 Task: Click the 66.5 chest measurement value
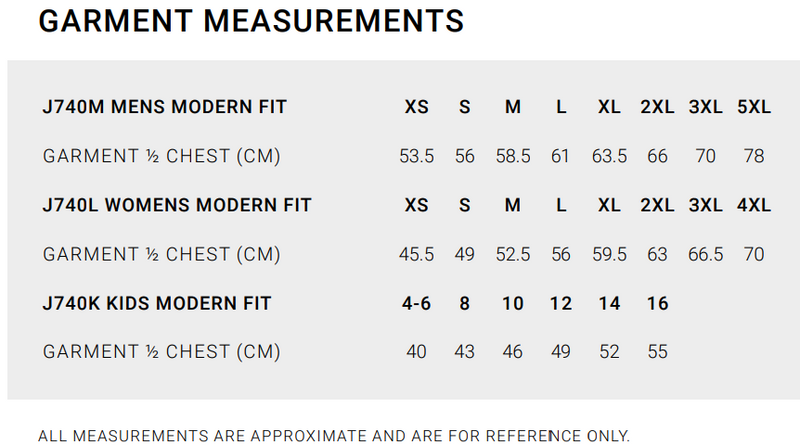pyautogui.click(x=705, y=254)
